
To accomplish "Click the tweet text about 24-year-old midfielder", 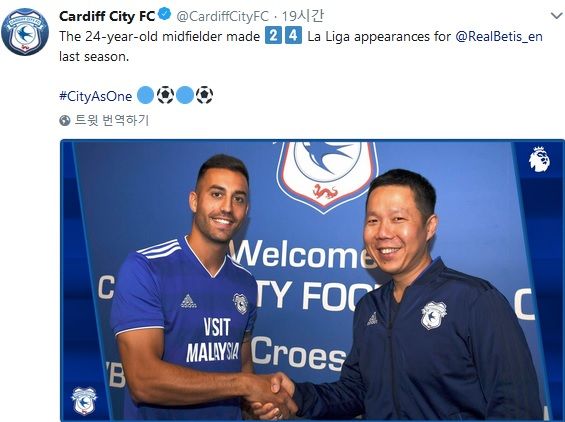I will click(x=301, y=46).
